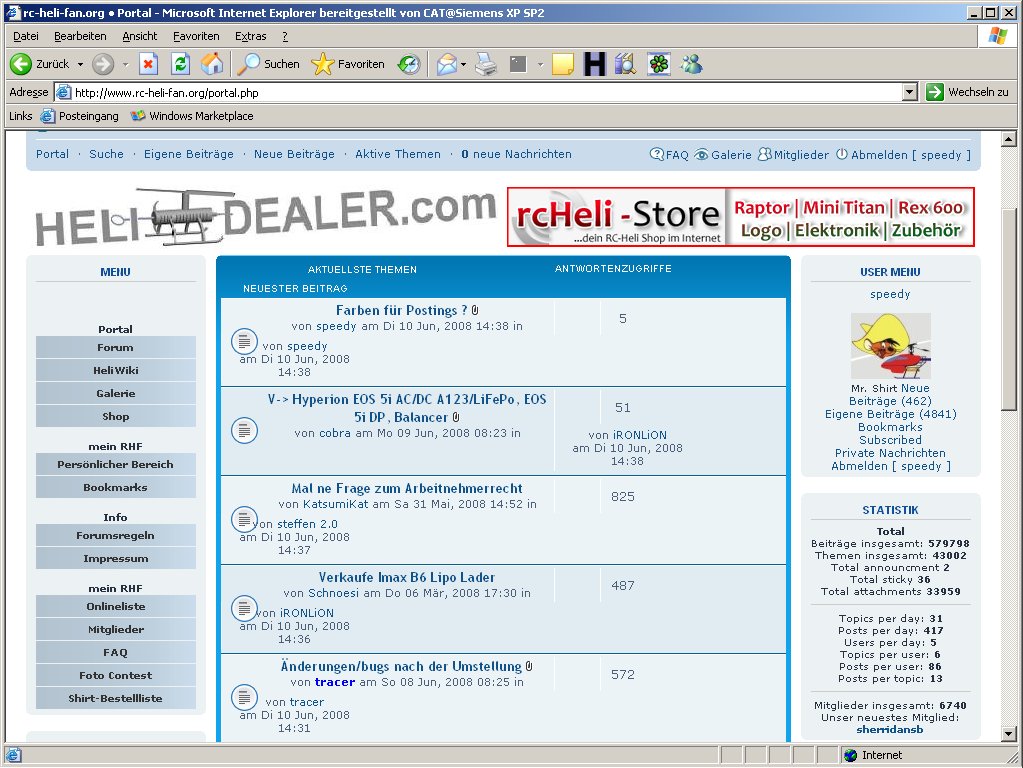Open Posteingang link in Links bar
This screenshot has height=768, width=1023.
(80, 116)
